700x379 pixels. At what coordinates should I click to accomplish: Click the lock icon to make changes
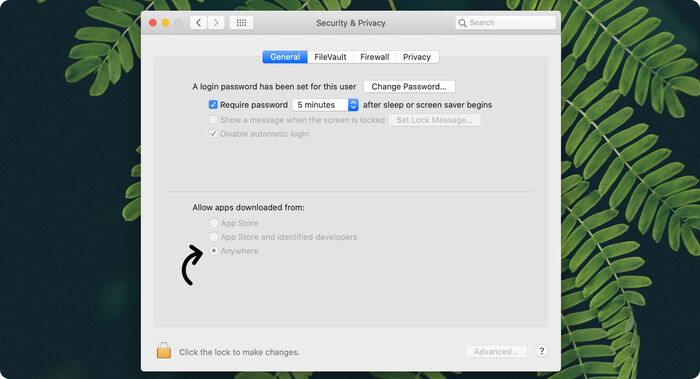pyautogui.click(x=164, y=350)
